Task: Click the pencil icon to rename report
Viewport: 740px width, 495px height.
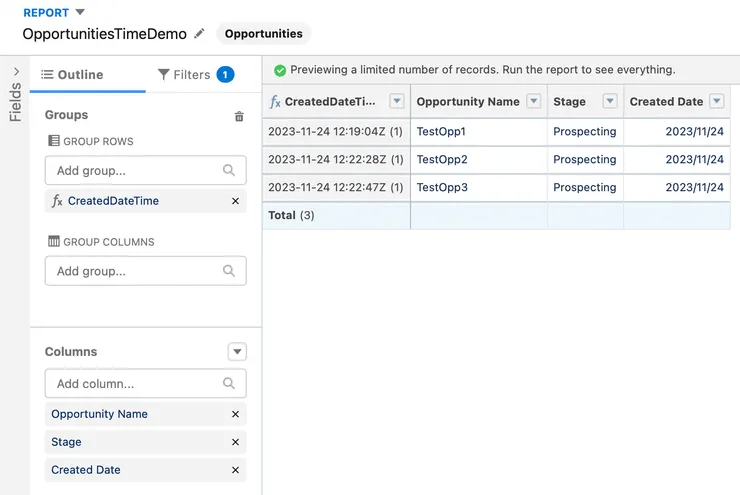Action: (200, 33)
